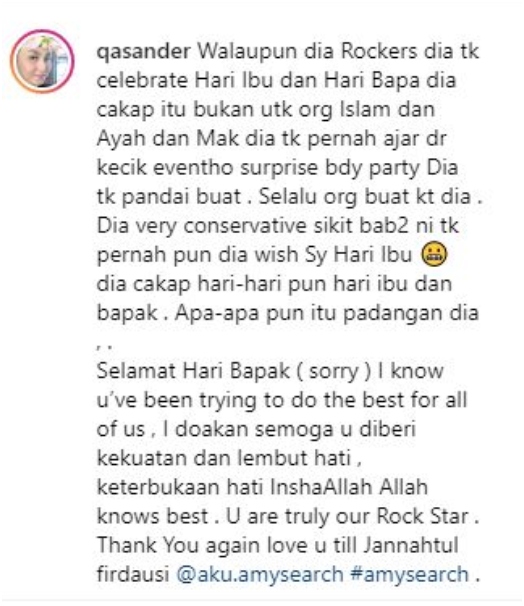Click the word kekuatan in caption
Image resolution: width=524 pixels, height=606 pixels.
click(x=141, y=458)
